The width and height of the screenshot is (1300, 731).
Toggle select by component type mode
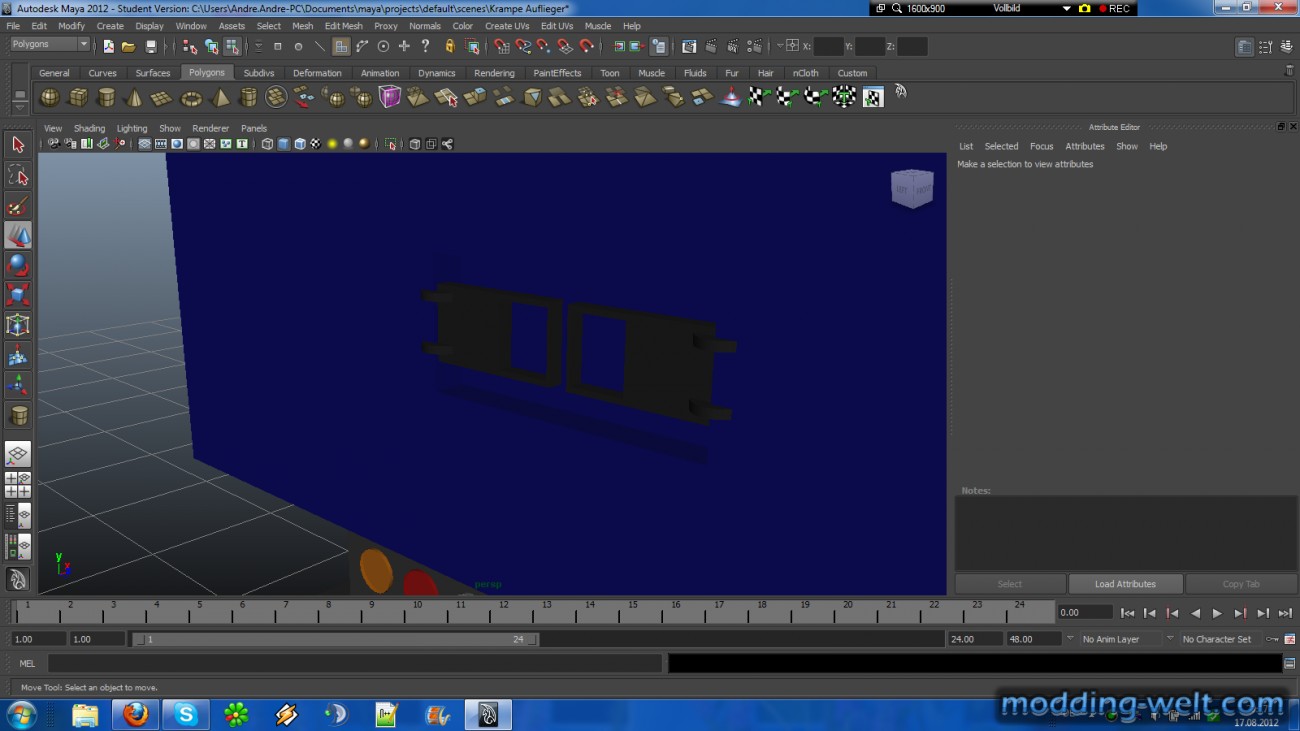pos(232,46)
